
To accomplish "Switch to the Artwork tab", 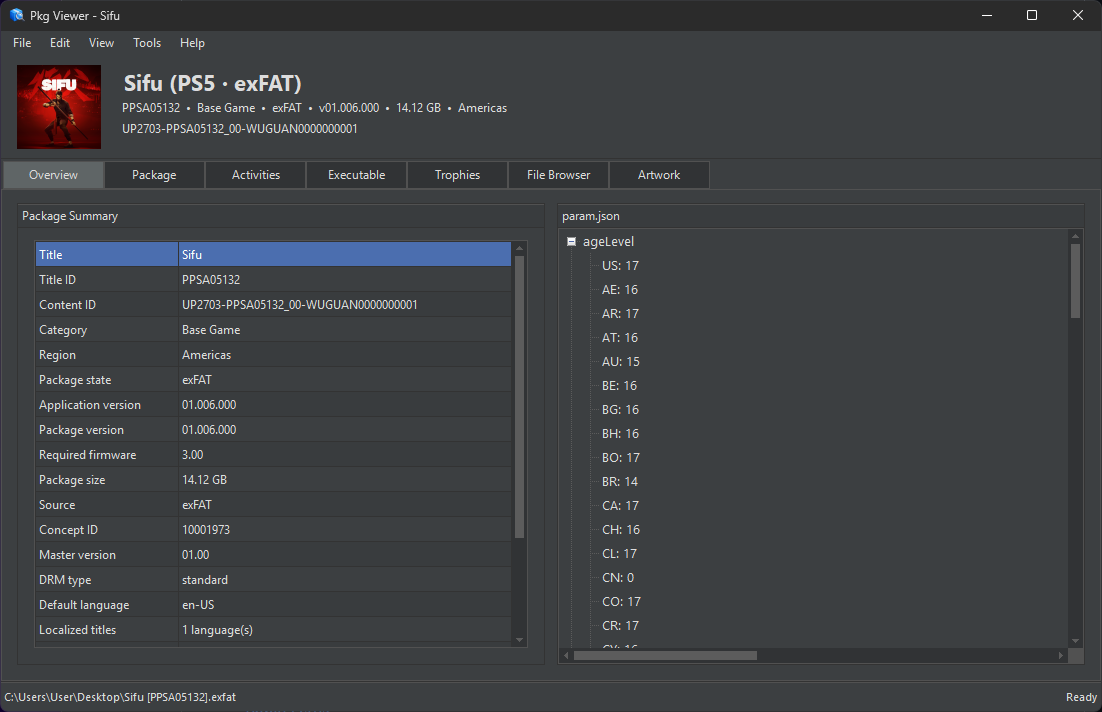I will click(659, 175).
